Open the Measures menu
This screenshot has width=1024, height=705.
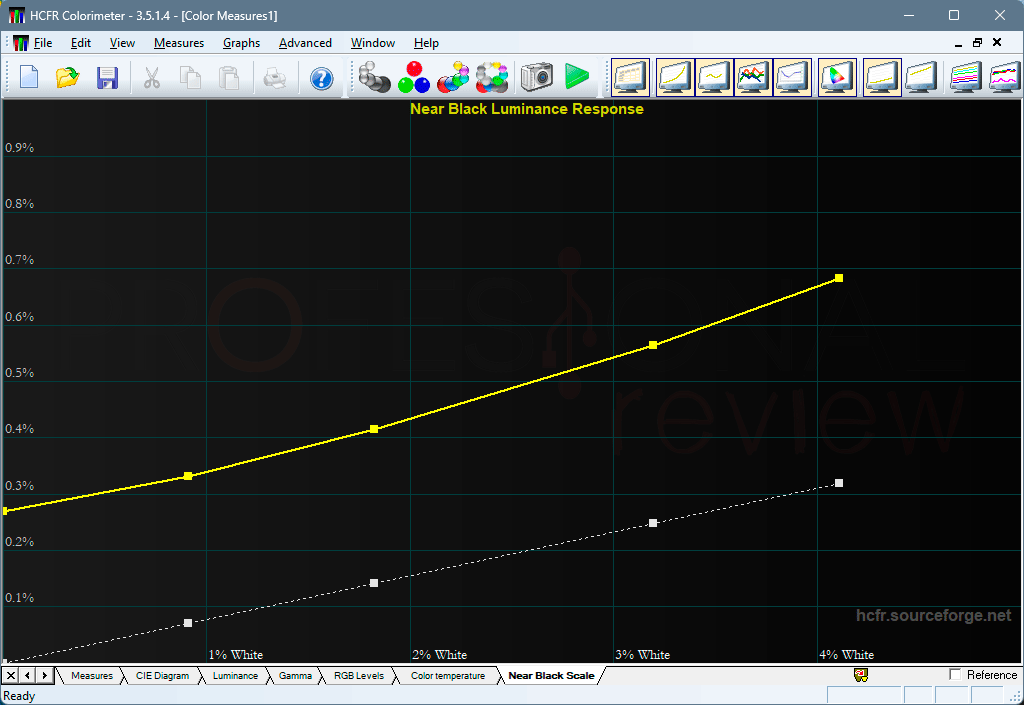(179, 43)
